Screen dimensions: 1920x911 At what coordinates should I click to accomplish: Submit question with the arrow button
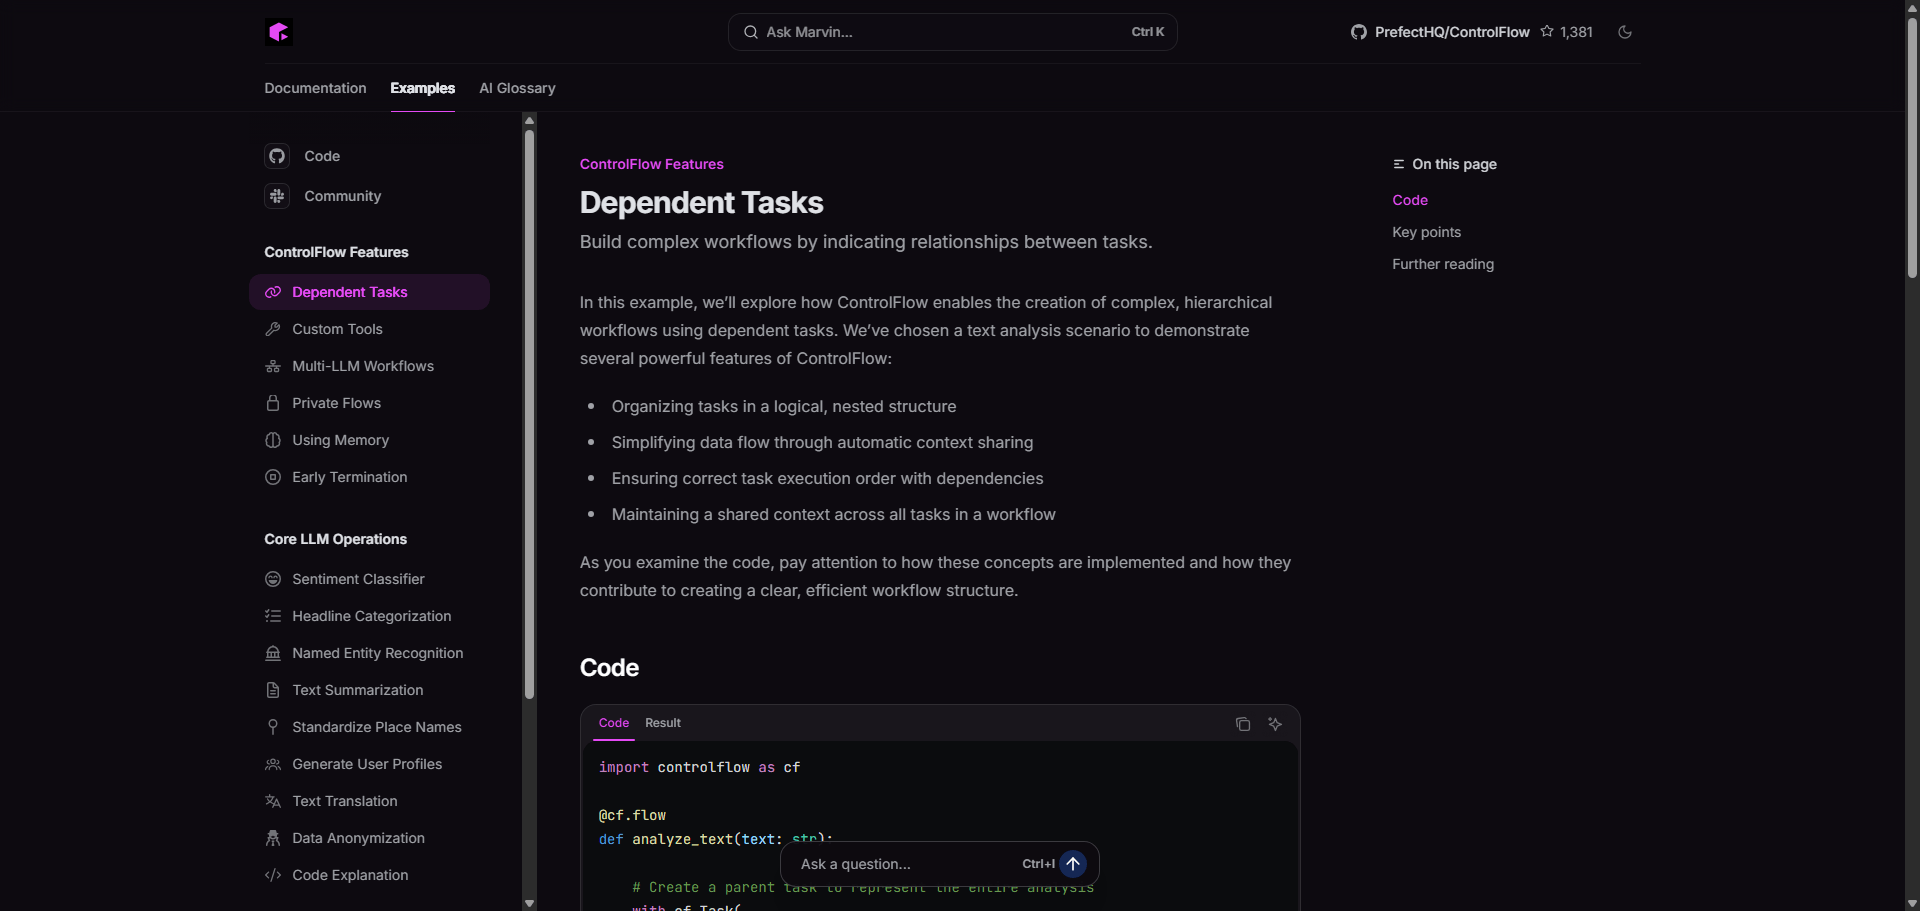pos(1073,864)
